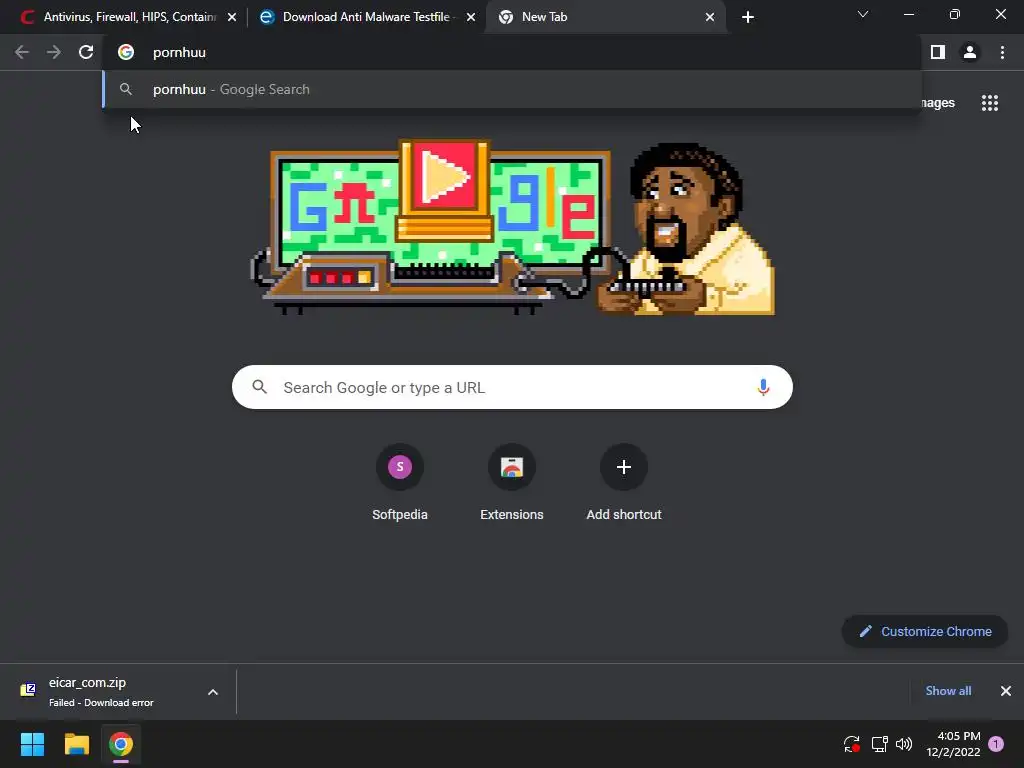
Task: Reload the page with the refresh icon
Action: 86,52
